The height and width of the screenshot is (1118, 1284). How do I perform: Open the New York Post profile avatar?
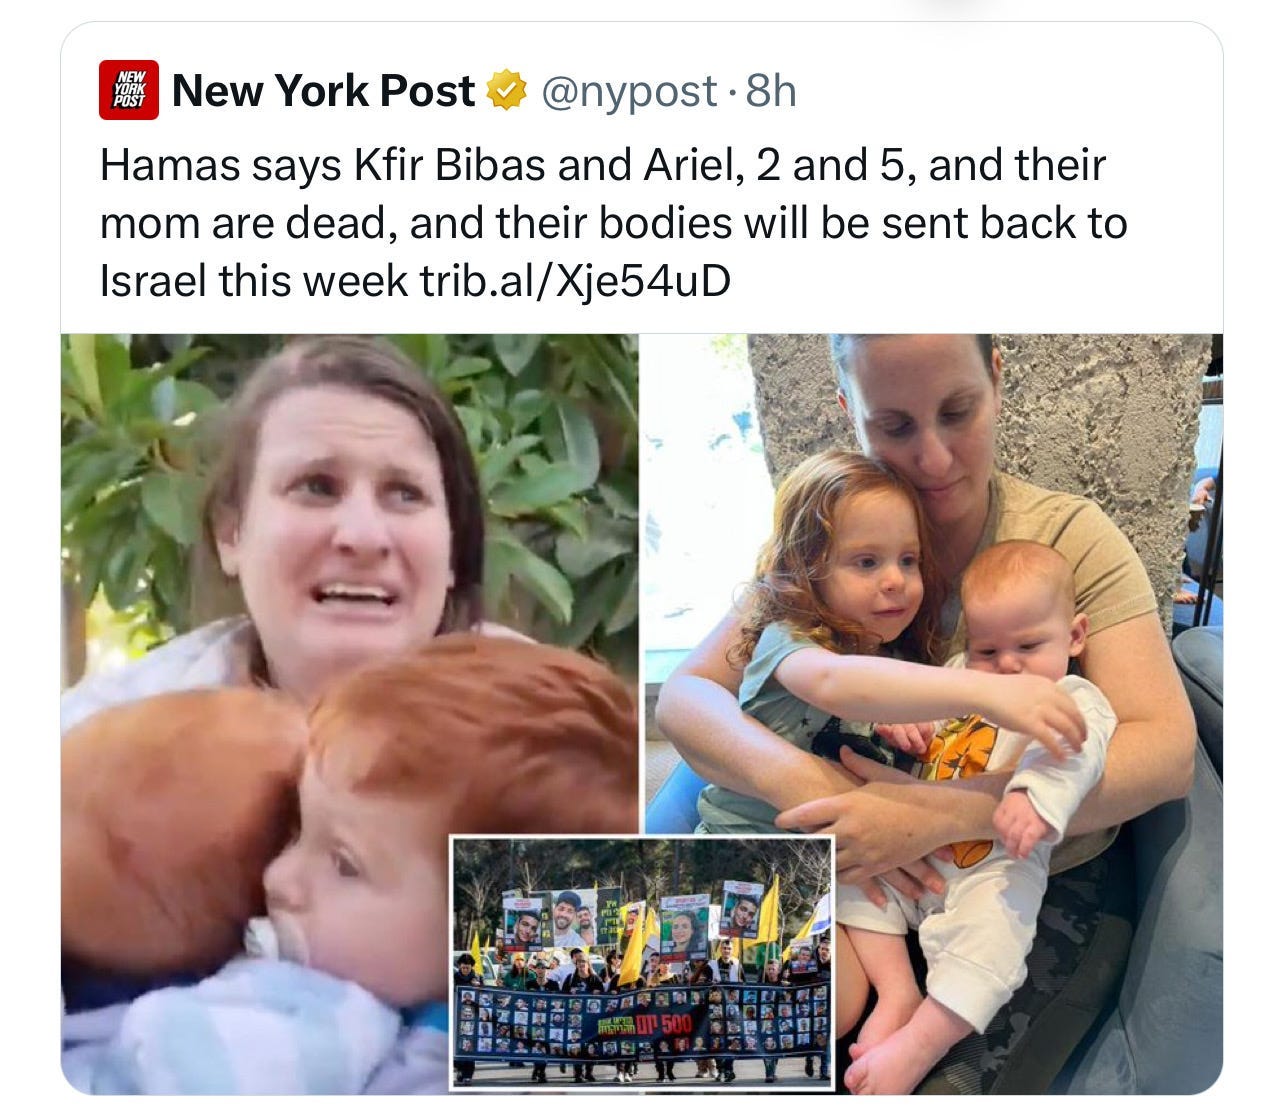[x=129, y=90]
